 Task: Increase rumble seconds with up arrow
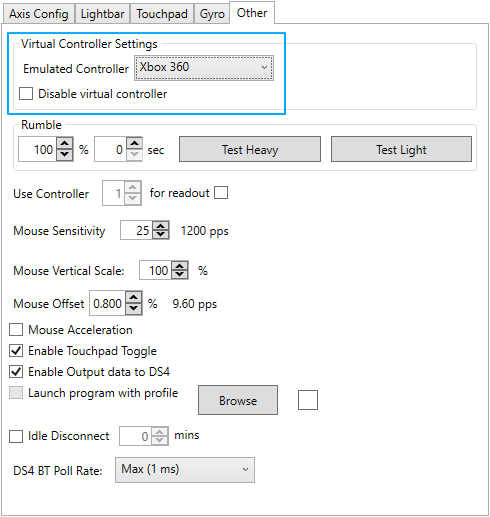(x=134, y=143)
